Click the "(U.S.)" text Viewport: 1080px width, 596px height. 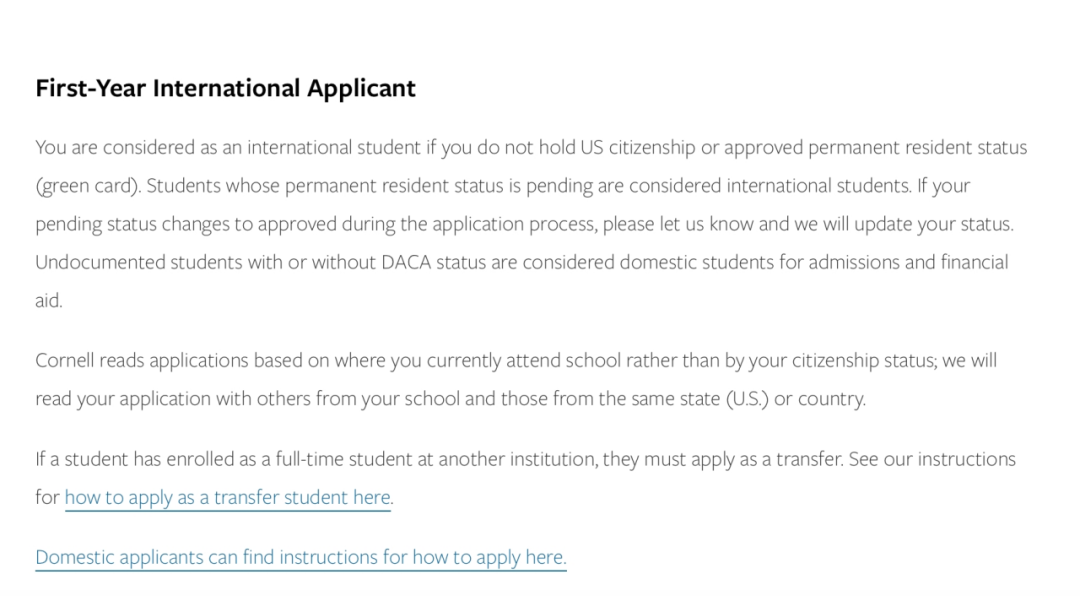coord(745,398)
